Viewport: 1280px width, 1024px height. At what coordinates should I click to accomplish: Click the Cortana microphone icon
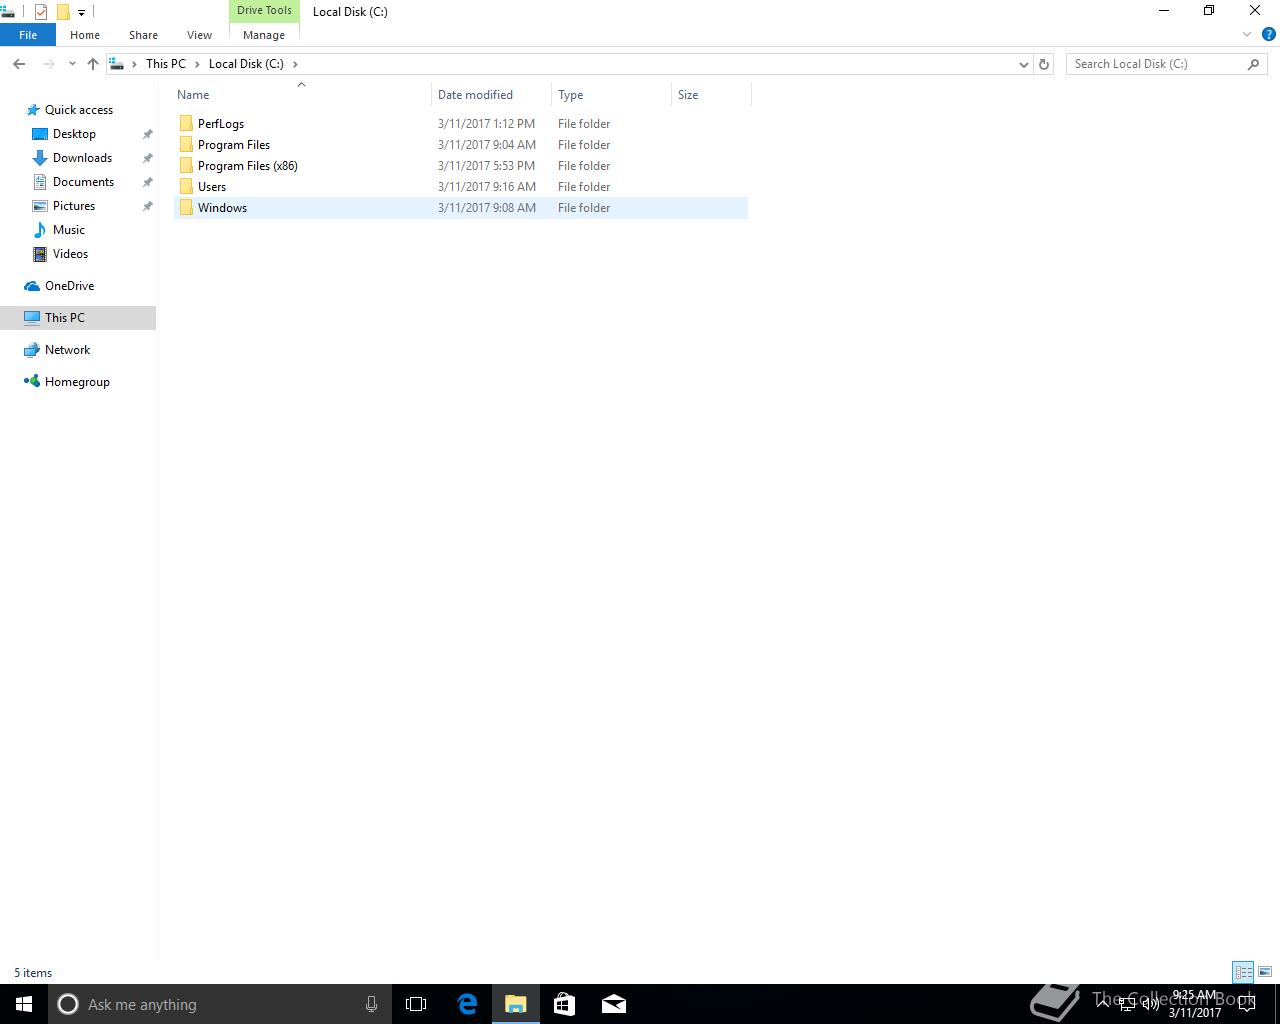click(x=371, y=1004)
